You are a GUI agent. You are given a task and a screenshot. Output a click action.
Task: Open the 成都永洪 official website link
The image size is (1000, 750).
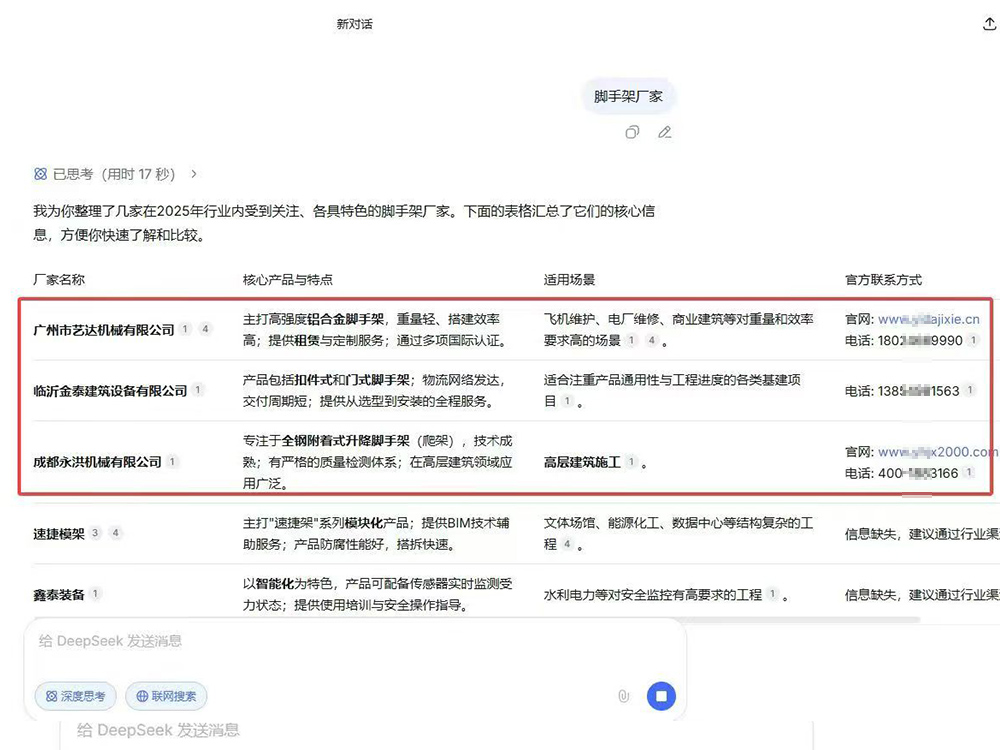pos(937,452)
